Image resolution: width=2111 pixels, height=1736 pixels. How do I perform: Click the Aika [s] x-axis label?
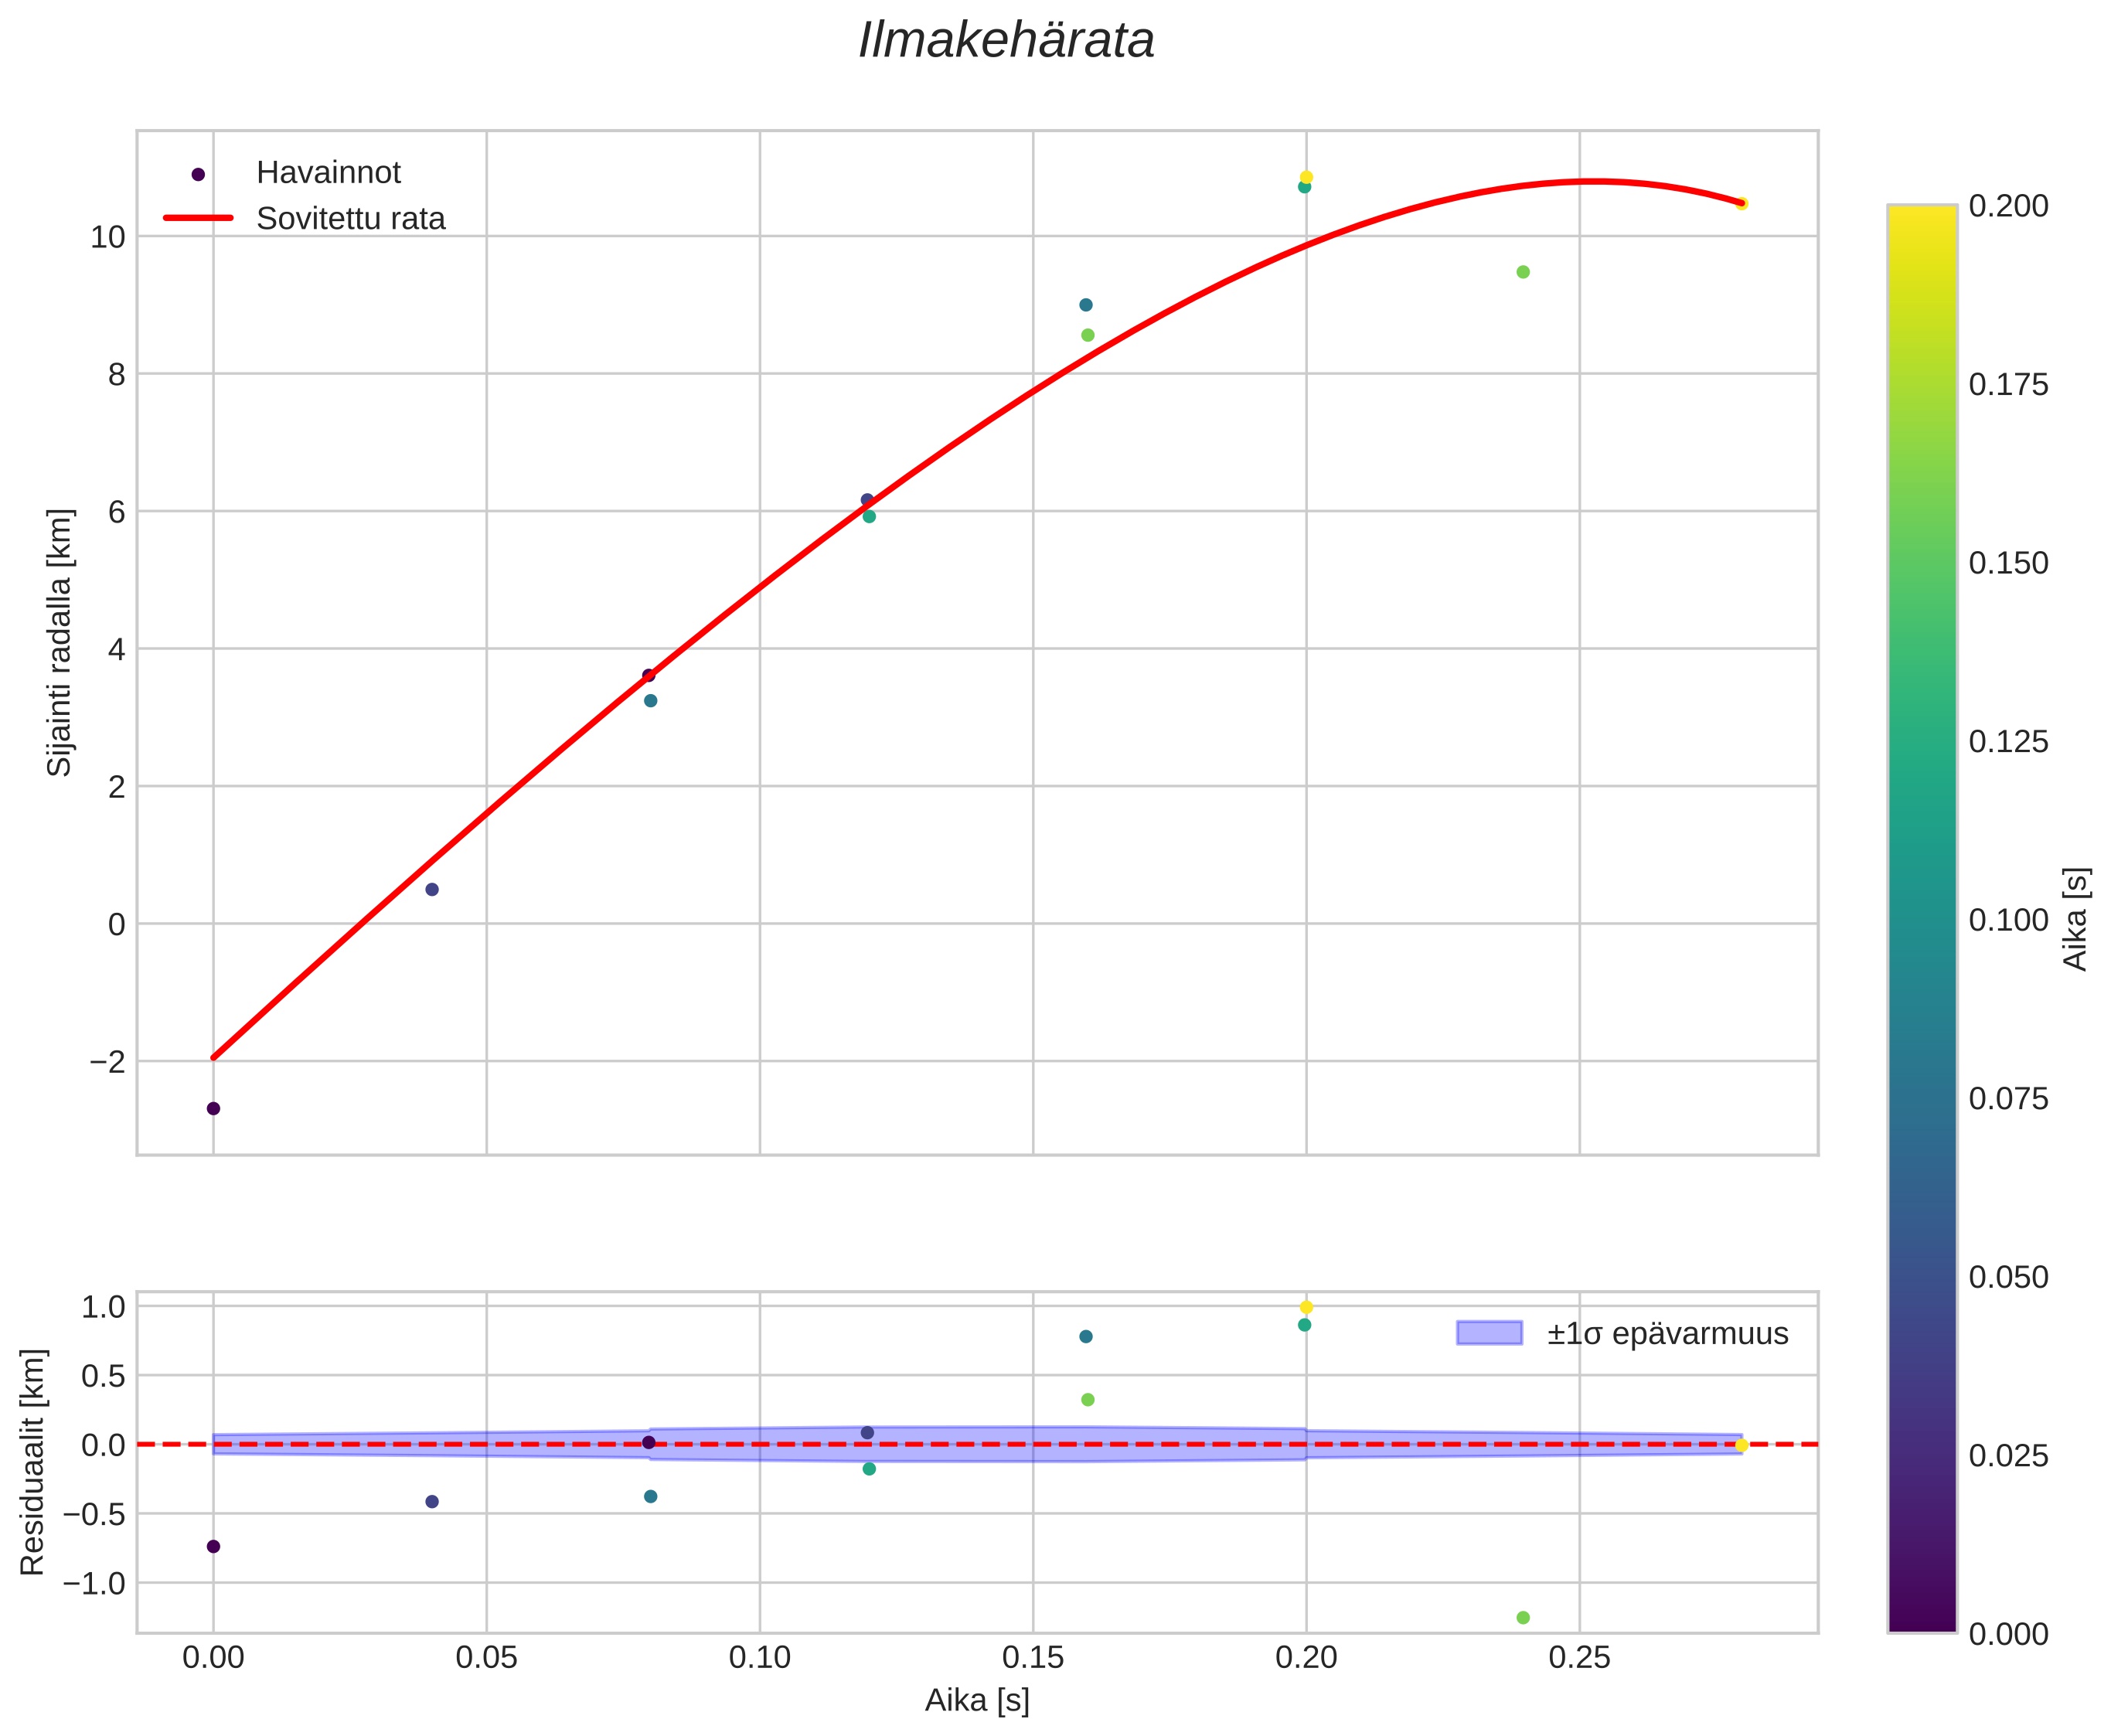coord(977,1700)
